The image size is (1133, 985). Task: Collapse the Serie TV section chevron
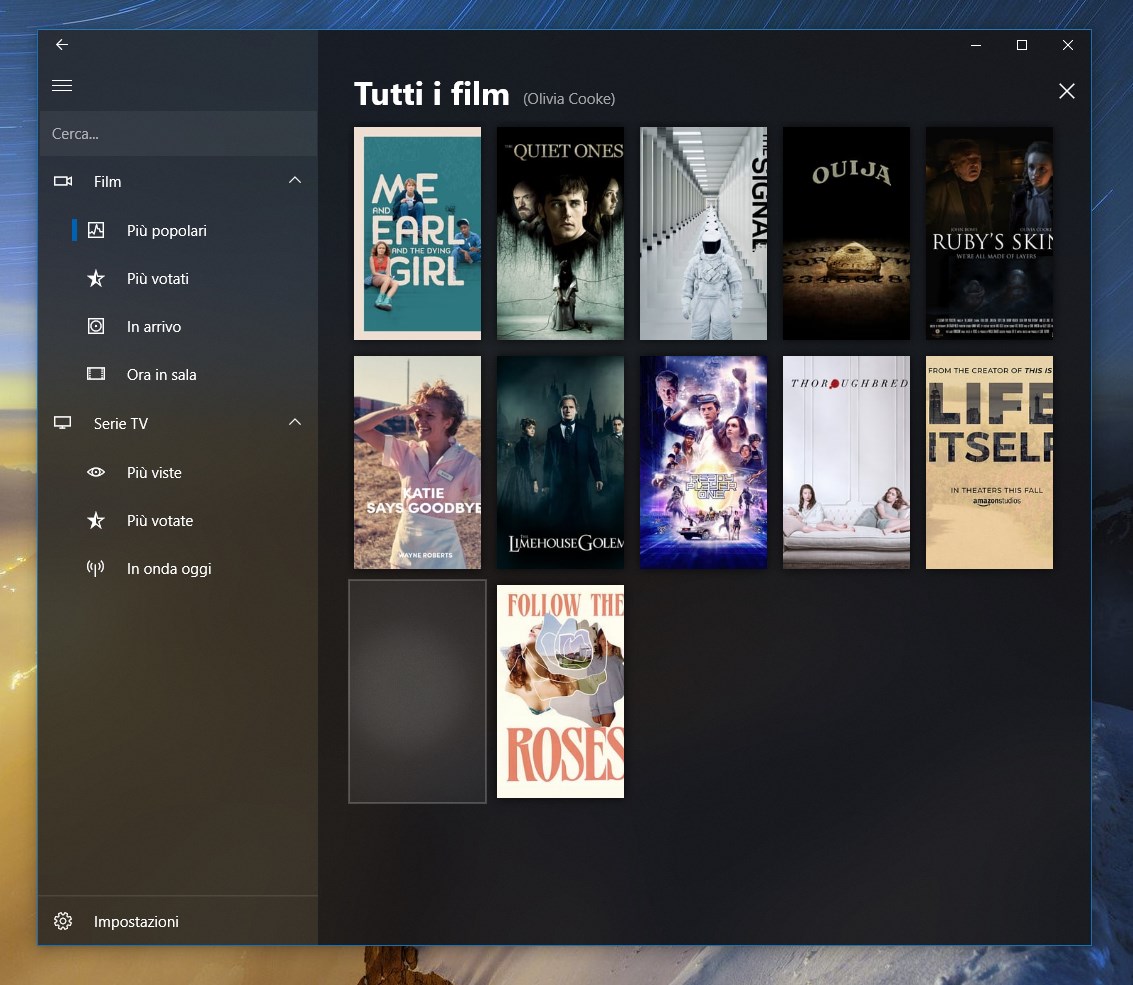[295, 422]
